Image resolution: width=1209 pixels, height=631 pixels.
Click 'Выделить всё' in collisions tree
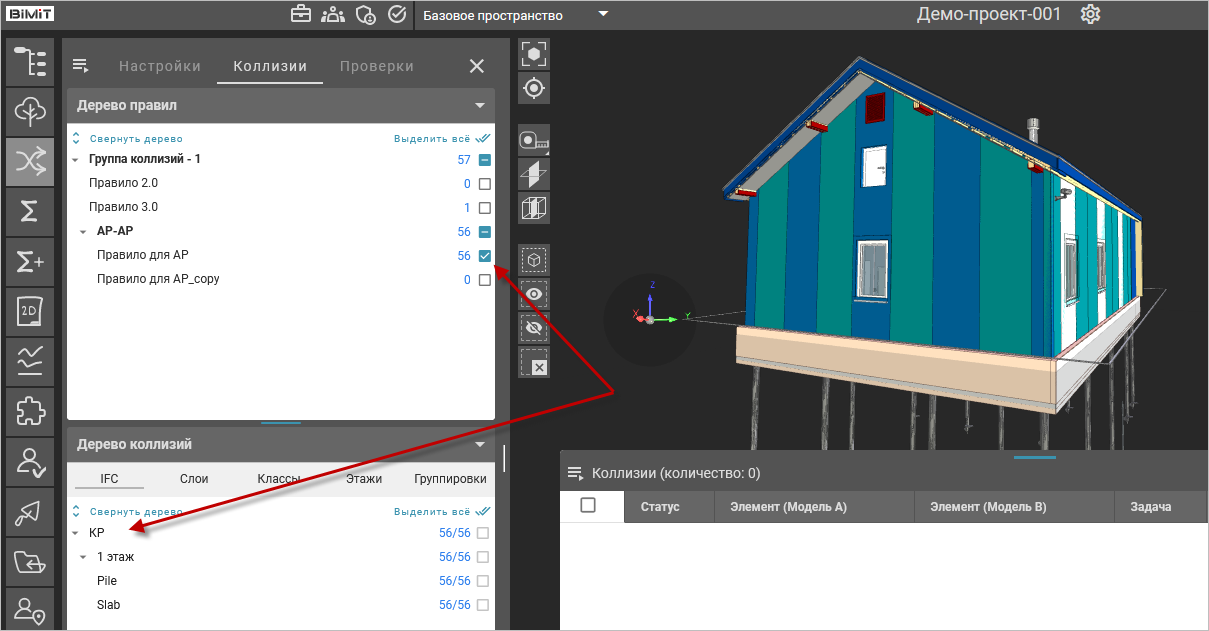pos(432,509)
